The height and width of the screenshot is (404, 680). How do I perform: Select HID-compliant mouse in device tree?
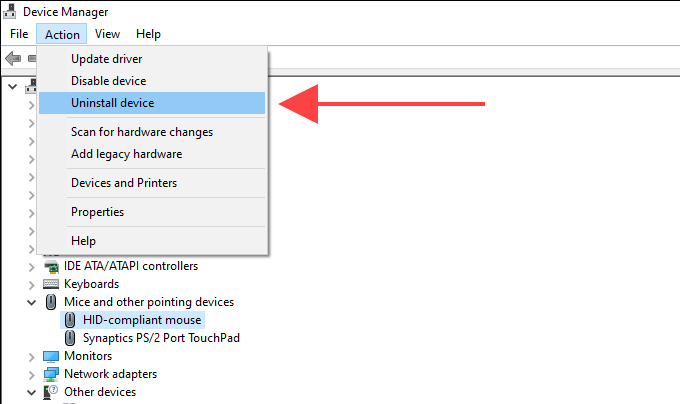142,320
